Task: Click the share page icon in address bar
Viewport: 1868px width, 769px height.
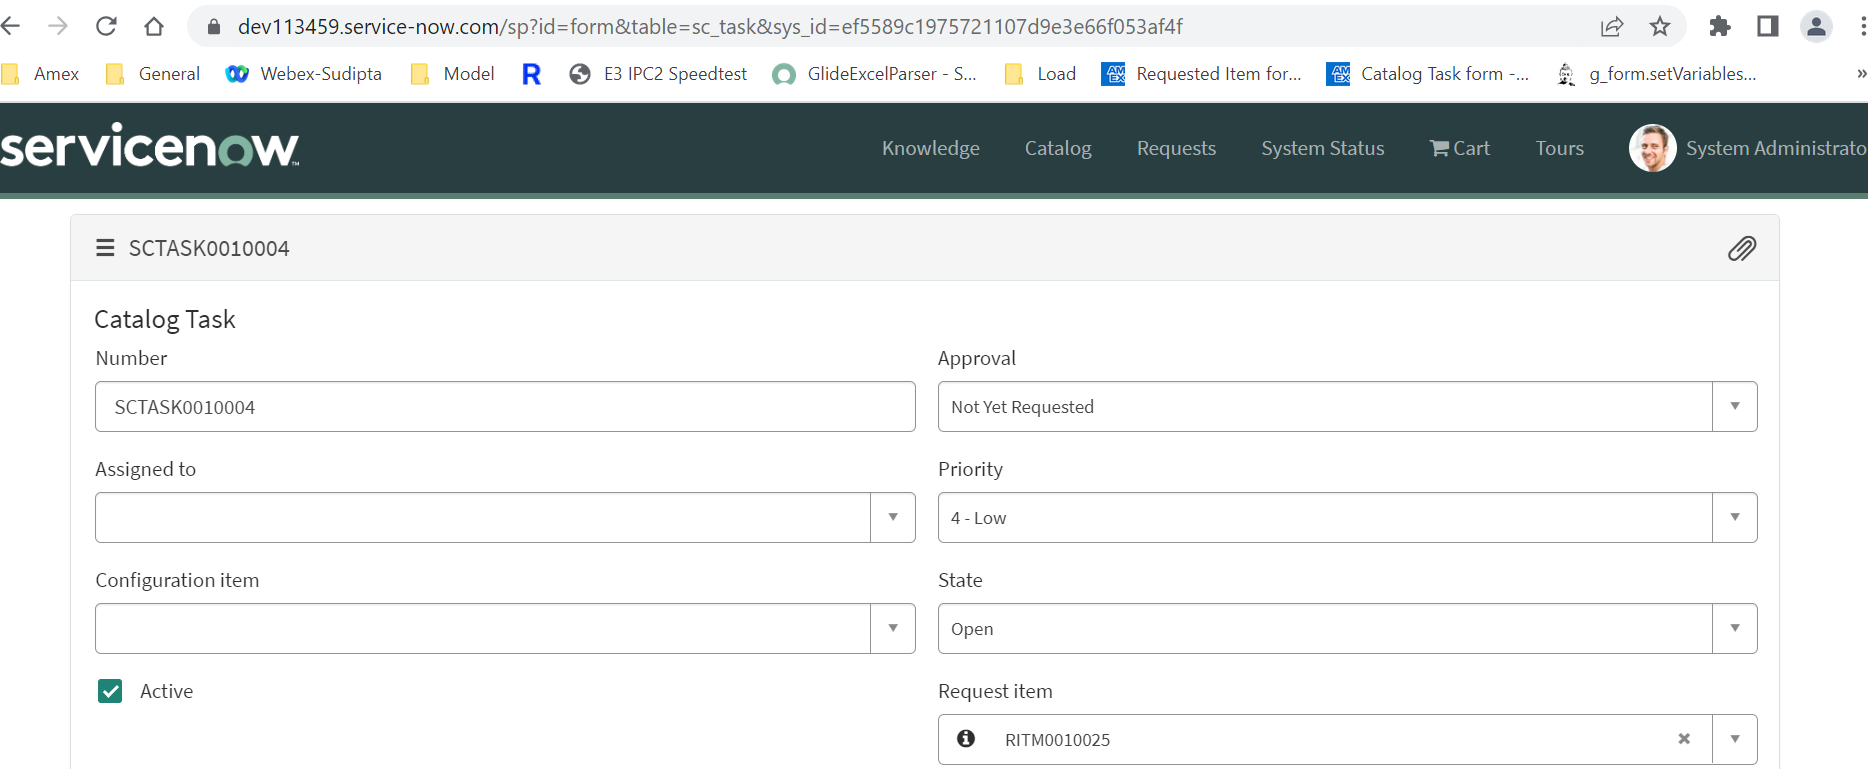Action: pos(1611,27)
